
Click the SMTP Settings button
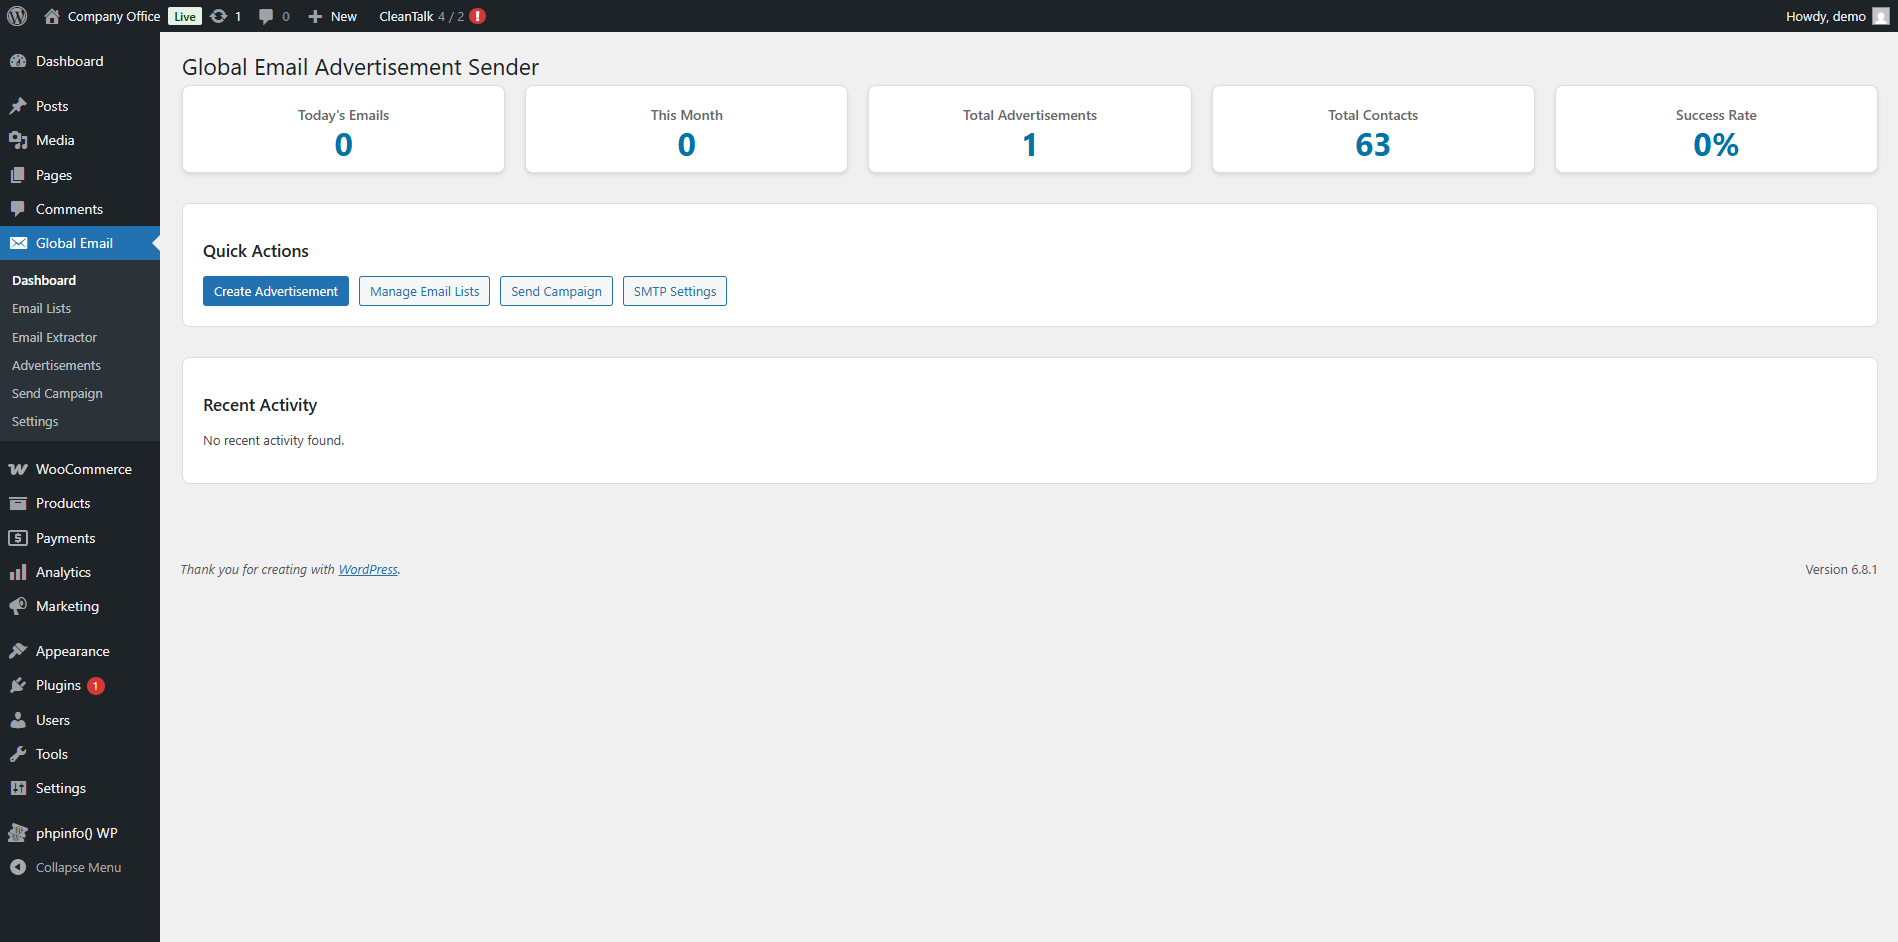674,291
